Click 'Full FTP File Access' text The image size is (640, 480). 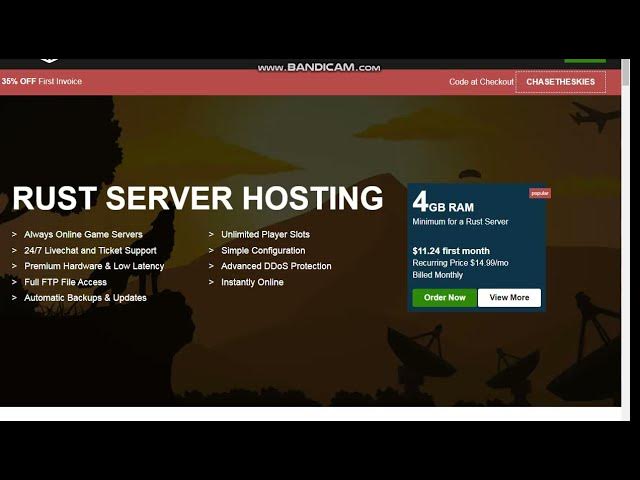[65, 282]
